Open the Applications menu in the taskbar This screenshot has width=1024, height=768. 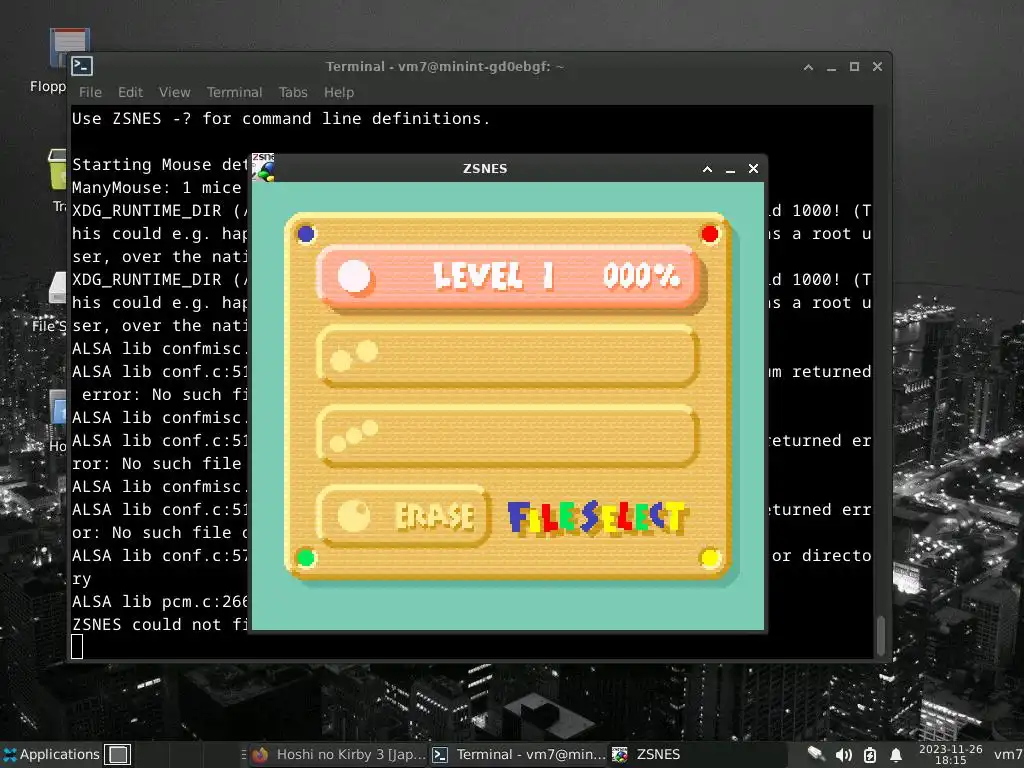point(51,754)
